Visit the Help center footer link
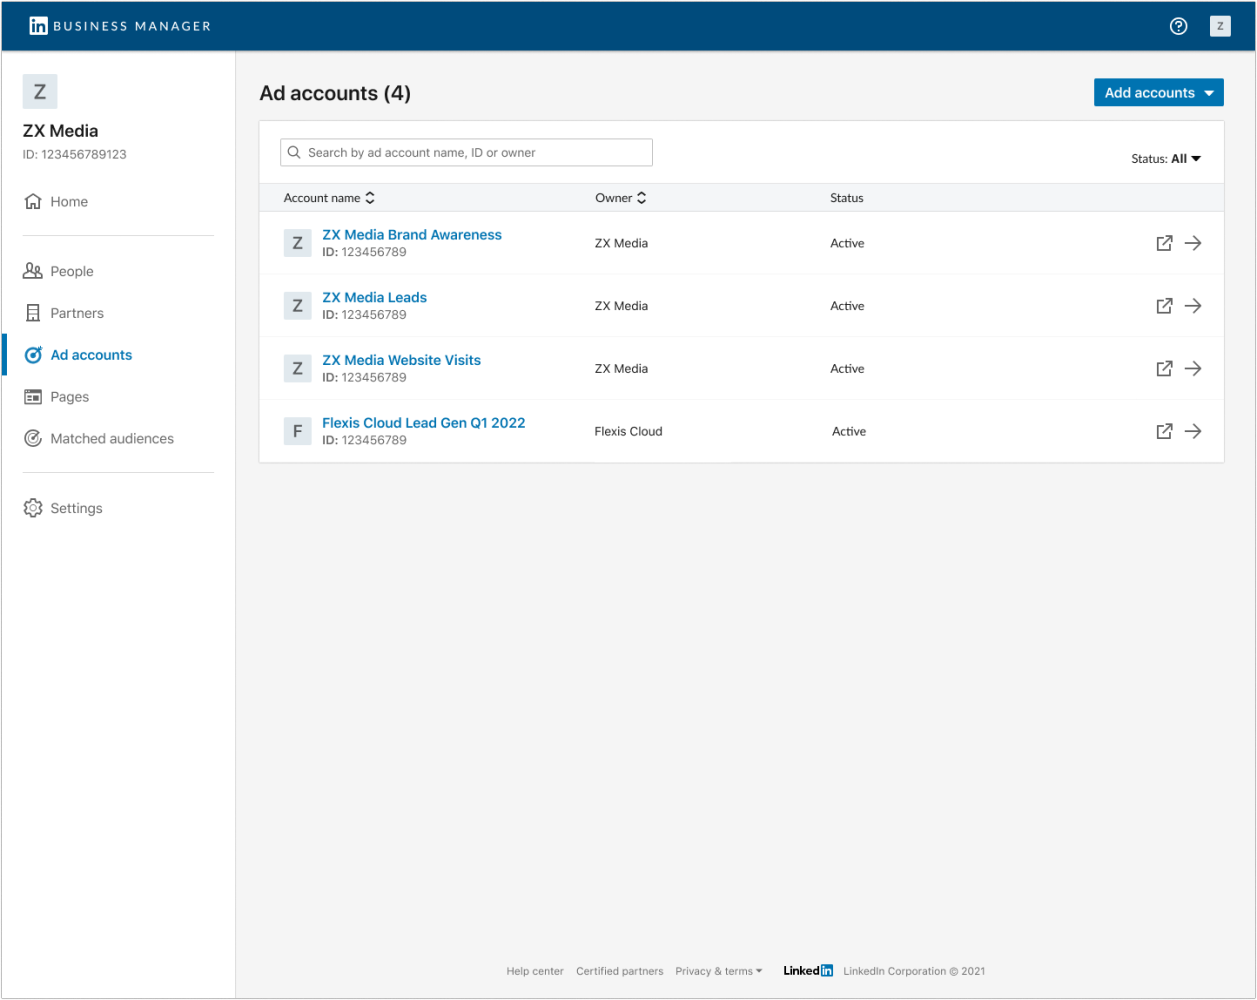Screen dimensions: 1257x1000 click(x=535, y=971)
